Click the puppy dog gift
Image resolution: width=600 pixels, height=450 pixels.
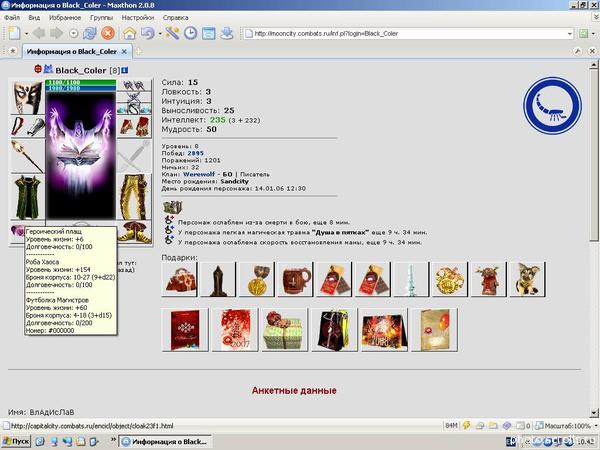pos(528,279)
